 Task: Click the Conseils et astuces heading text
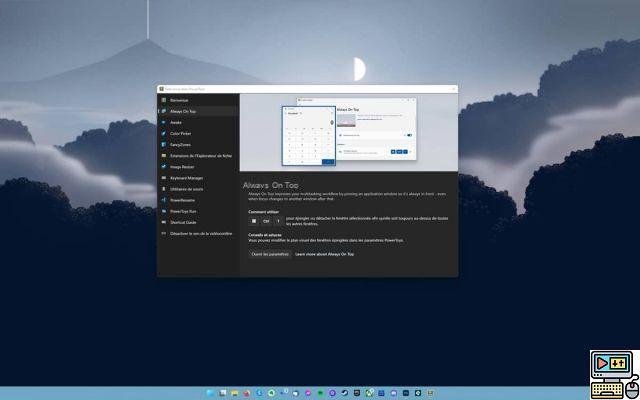pos(264,235)
